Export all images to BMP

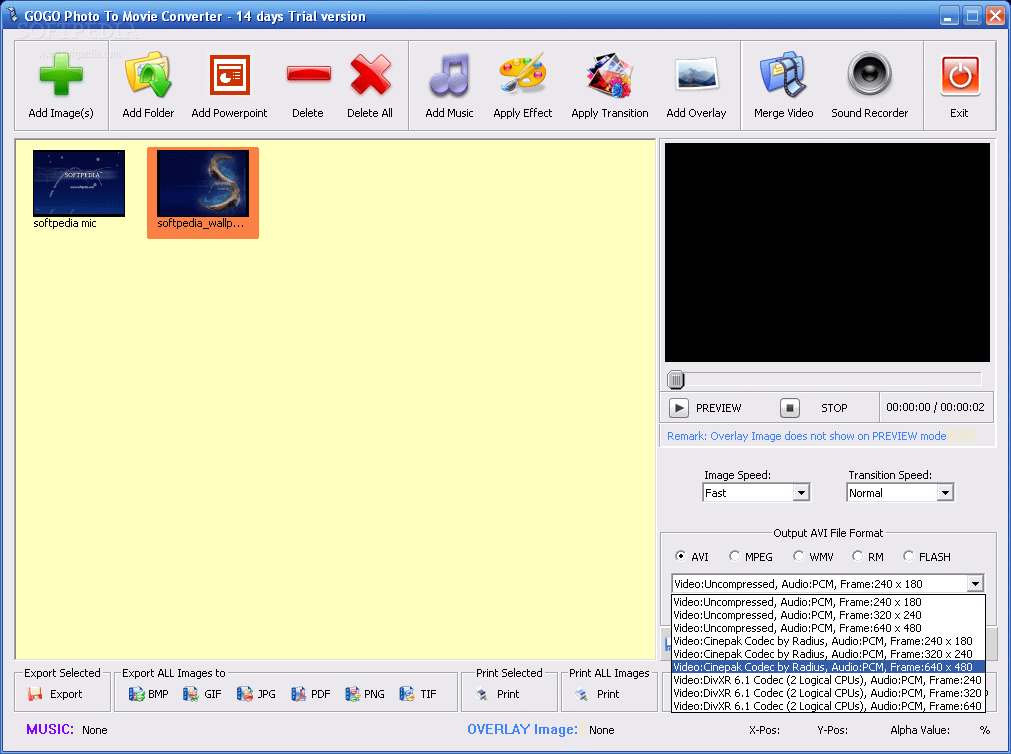[148, 694]
